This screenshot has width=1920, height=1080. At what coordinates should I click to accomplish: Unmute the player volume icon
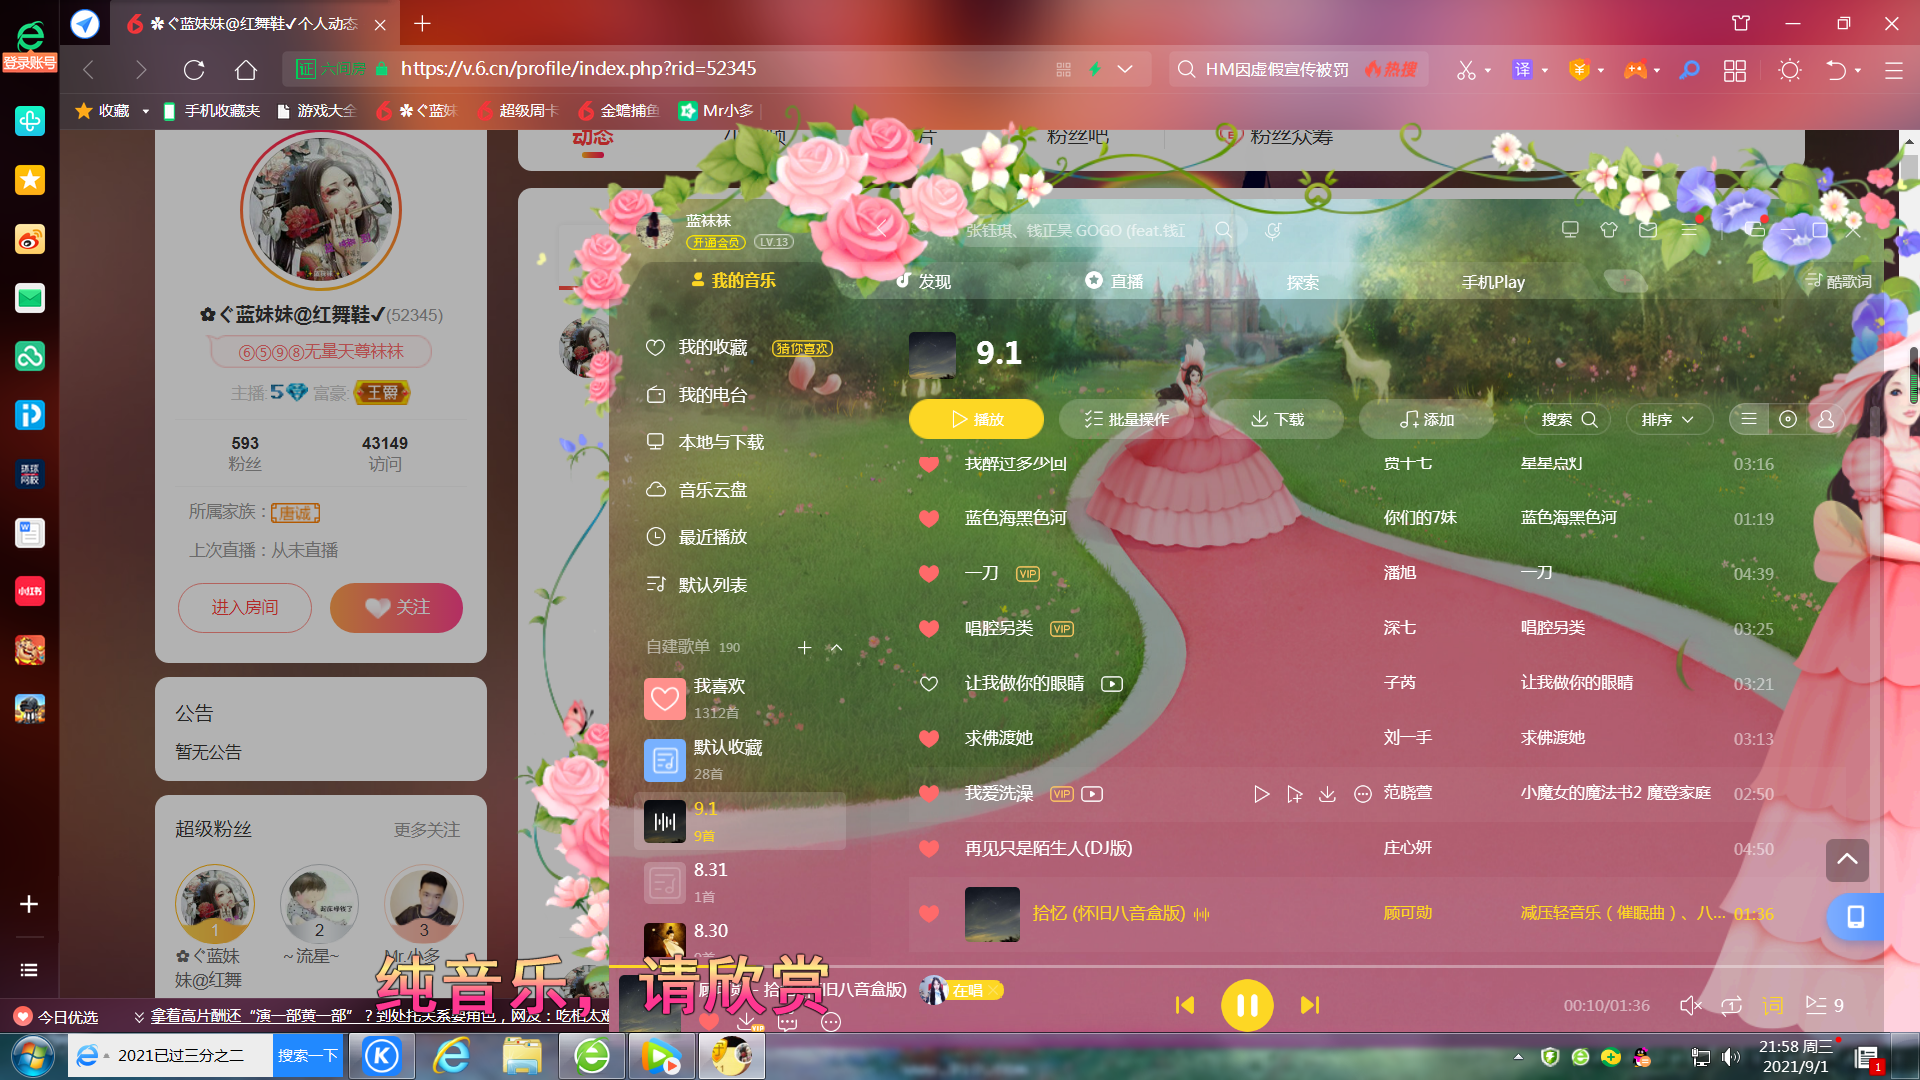pyautogui.click(x=1690, y=1005)
